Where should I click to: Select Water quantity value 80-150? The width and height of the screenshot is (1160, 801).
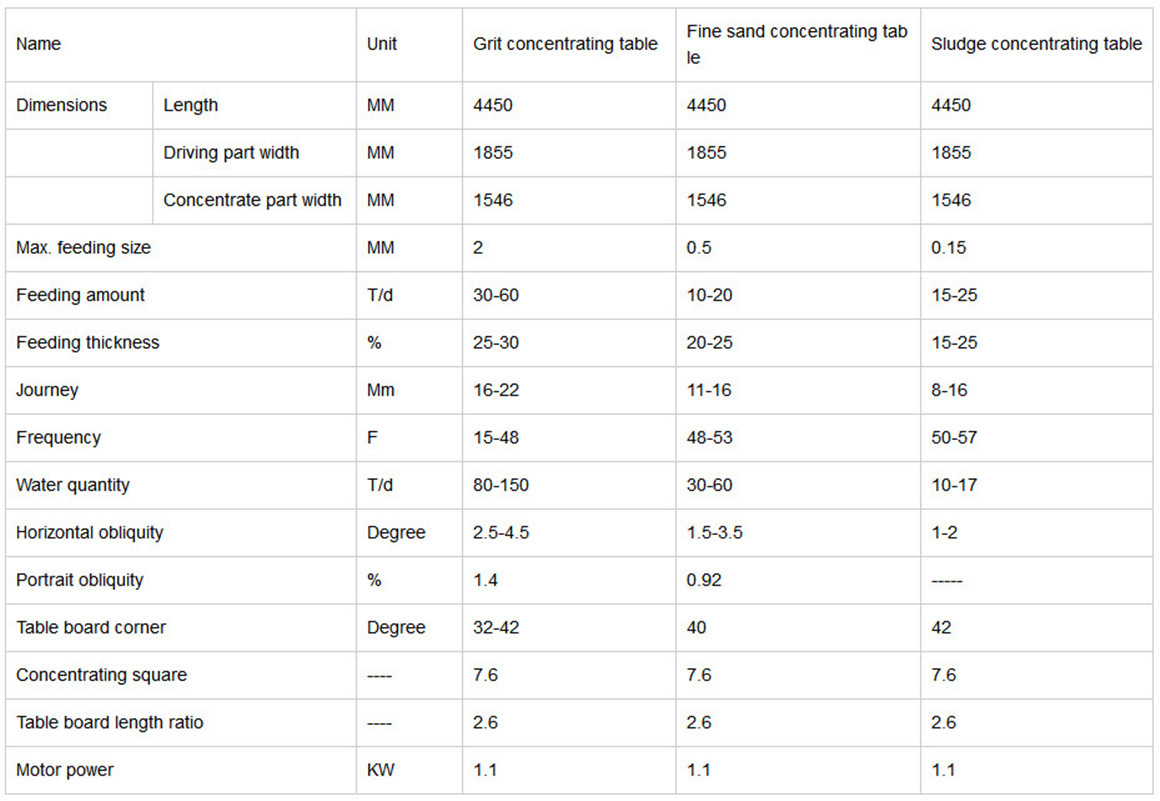pyautogui.click(x=501, y=485)
